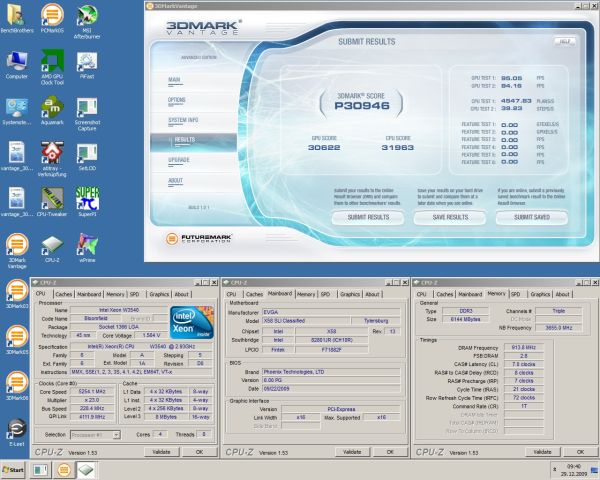Open the Screenshot Capture desktop icon
Screen dimensions: 600x480
pyautogui.click(x=88, y=107)
